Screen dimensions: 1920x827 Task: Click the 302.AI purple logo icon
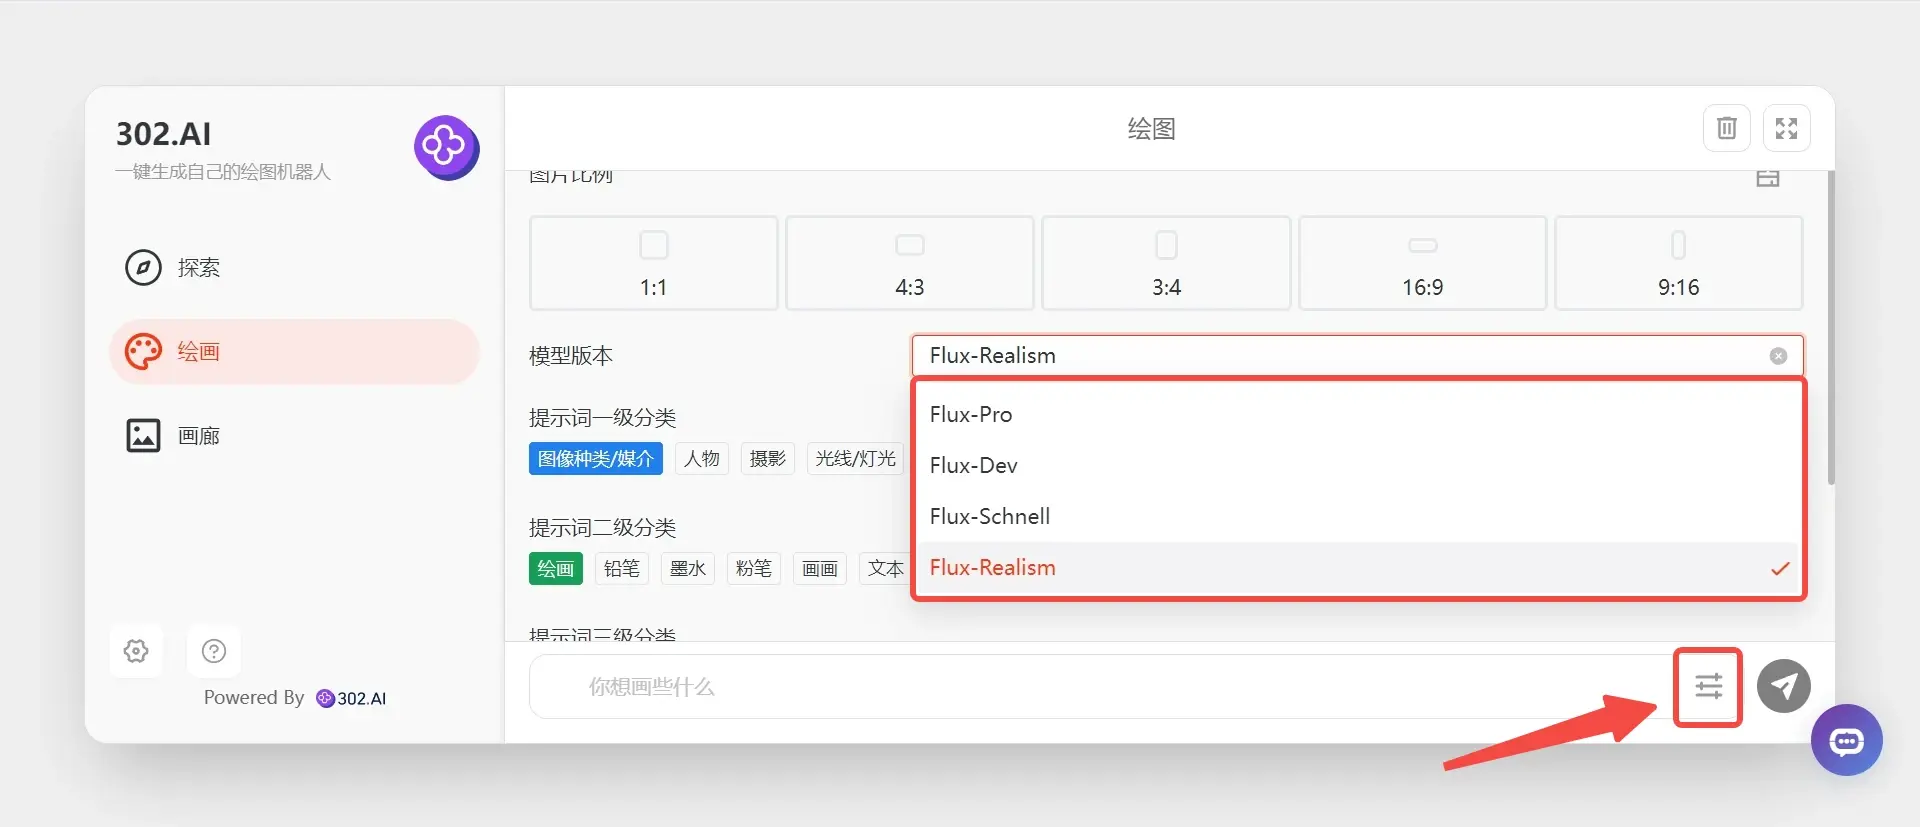pyautogui.click(x=446, y=148)
